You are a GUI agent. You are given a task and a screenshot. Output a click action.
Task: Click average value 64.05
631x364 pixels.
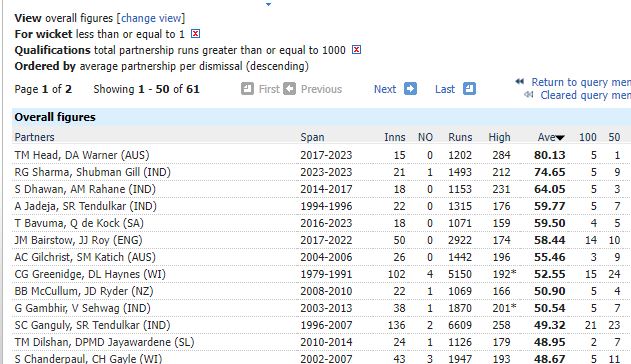click(x=550, y=189)
